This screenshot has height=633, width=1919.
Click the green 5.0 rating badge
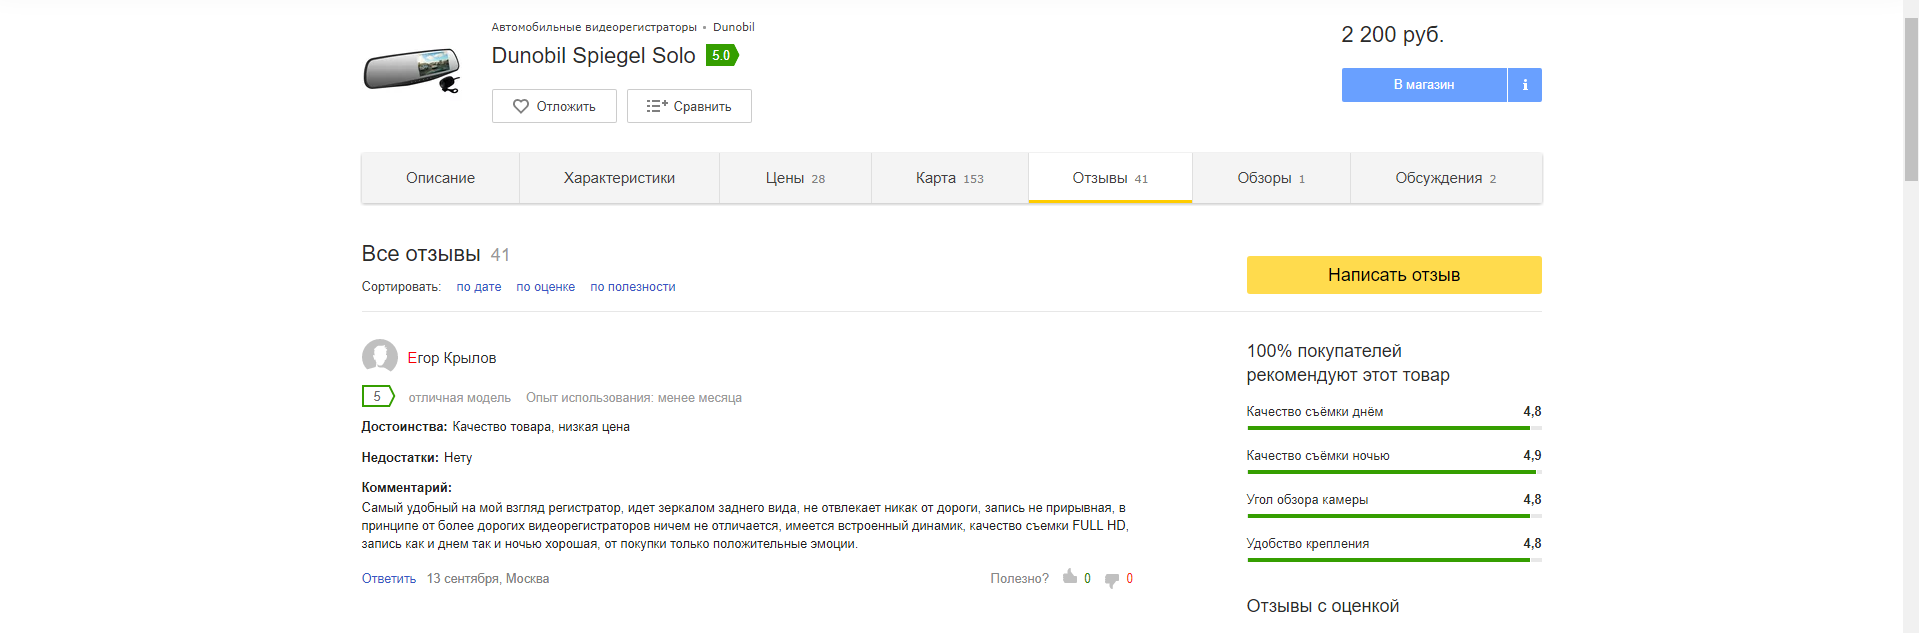pyautogui.click(x=722, y=55)
